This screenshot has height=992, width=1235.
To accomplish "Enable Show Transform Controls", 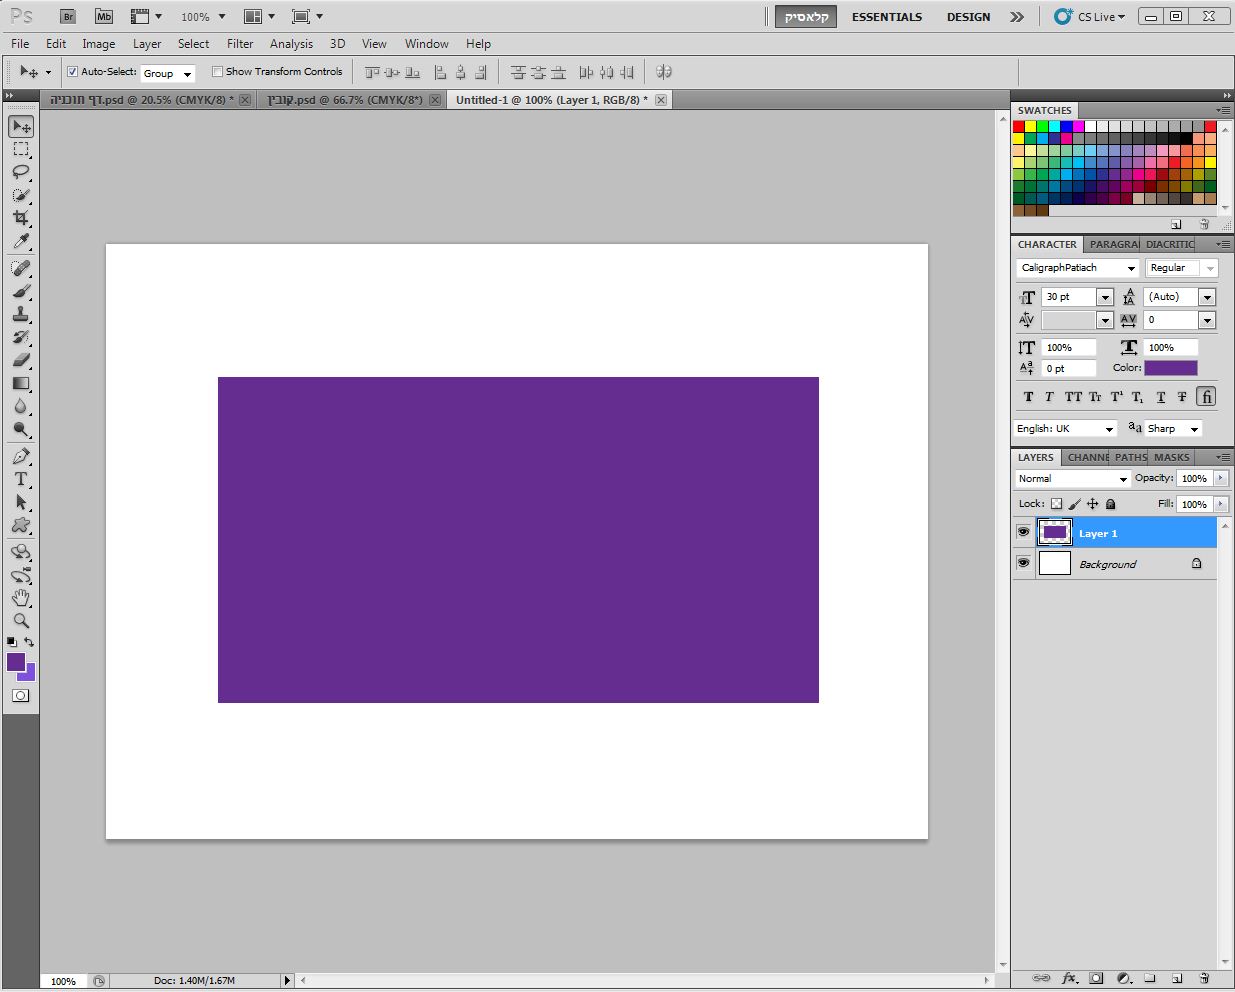I will [x=217, y=72].
